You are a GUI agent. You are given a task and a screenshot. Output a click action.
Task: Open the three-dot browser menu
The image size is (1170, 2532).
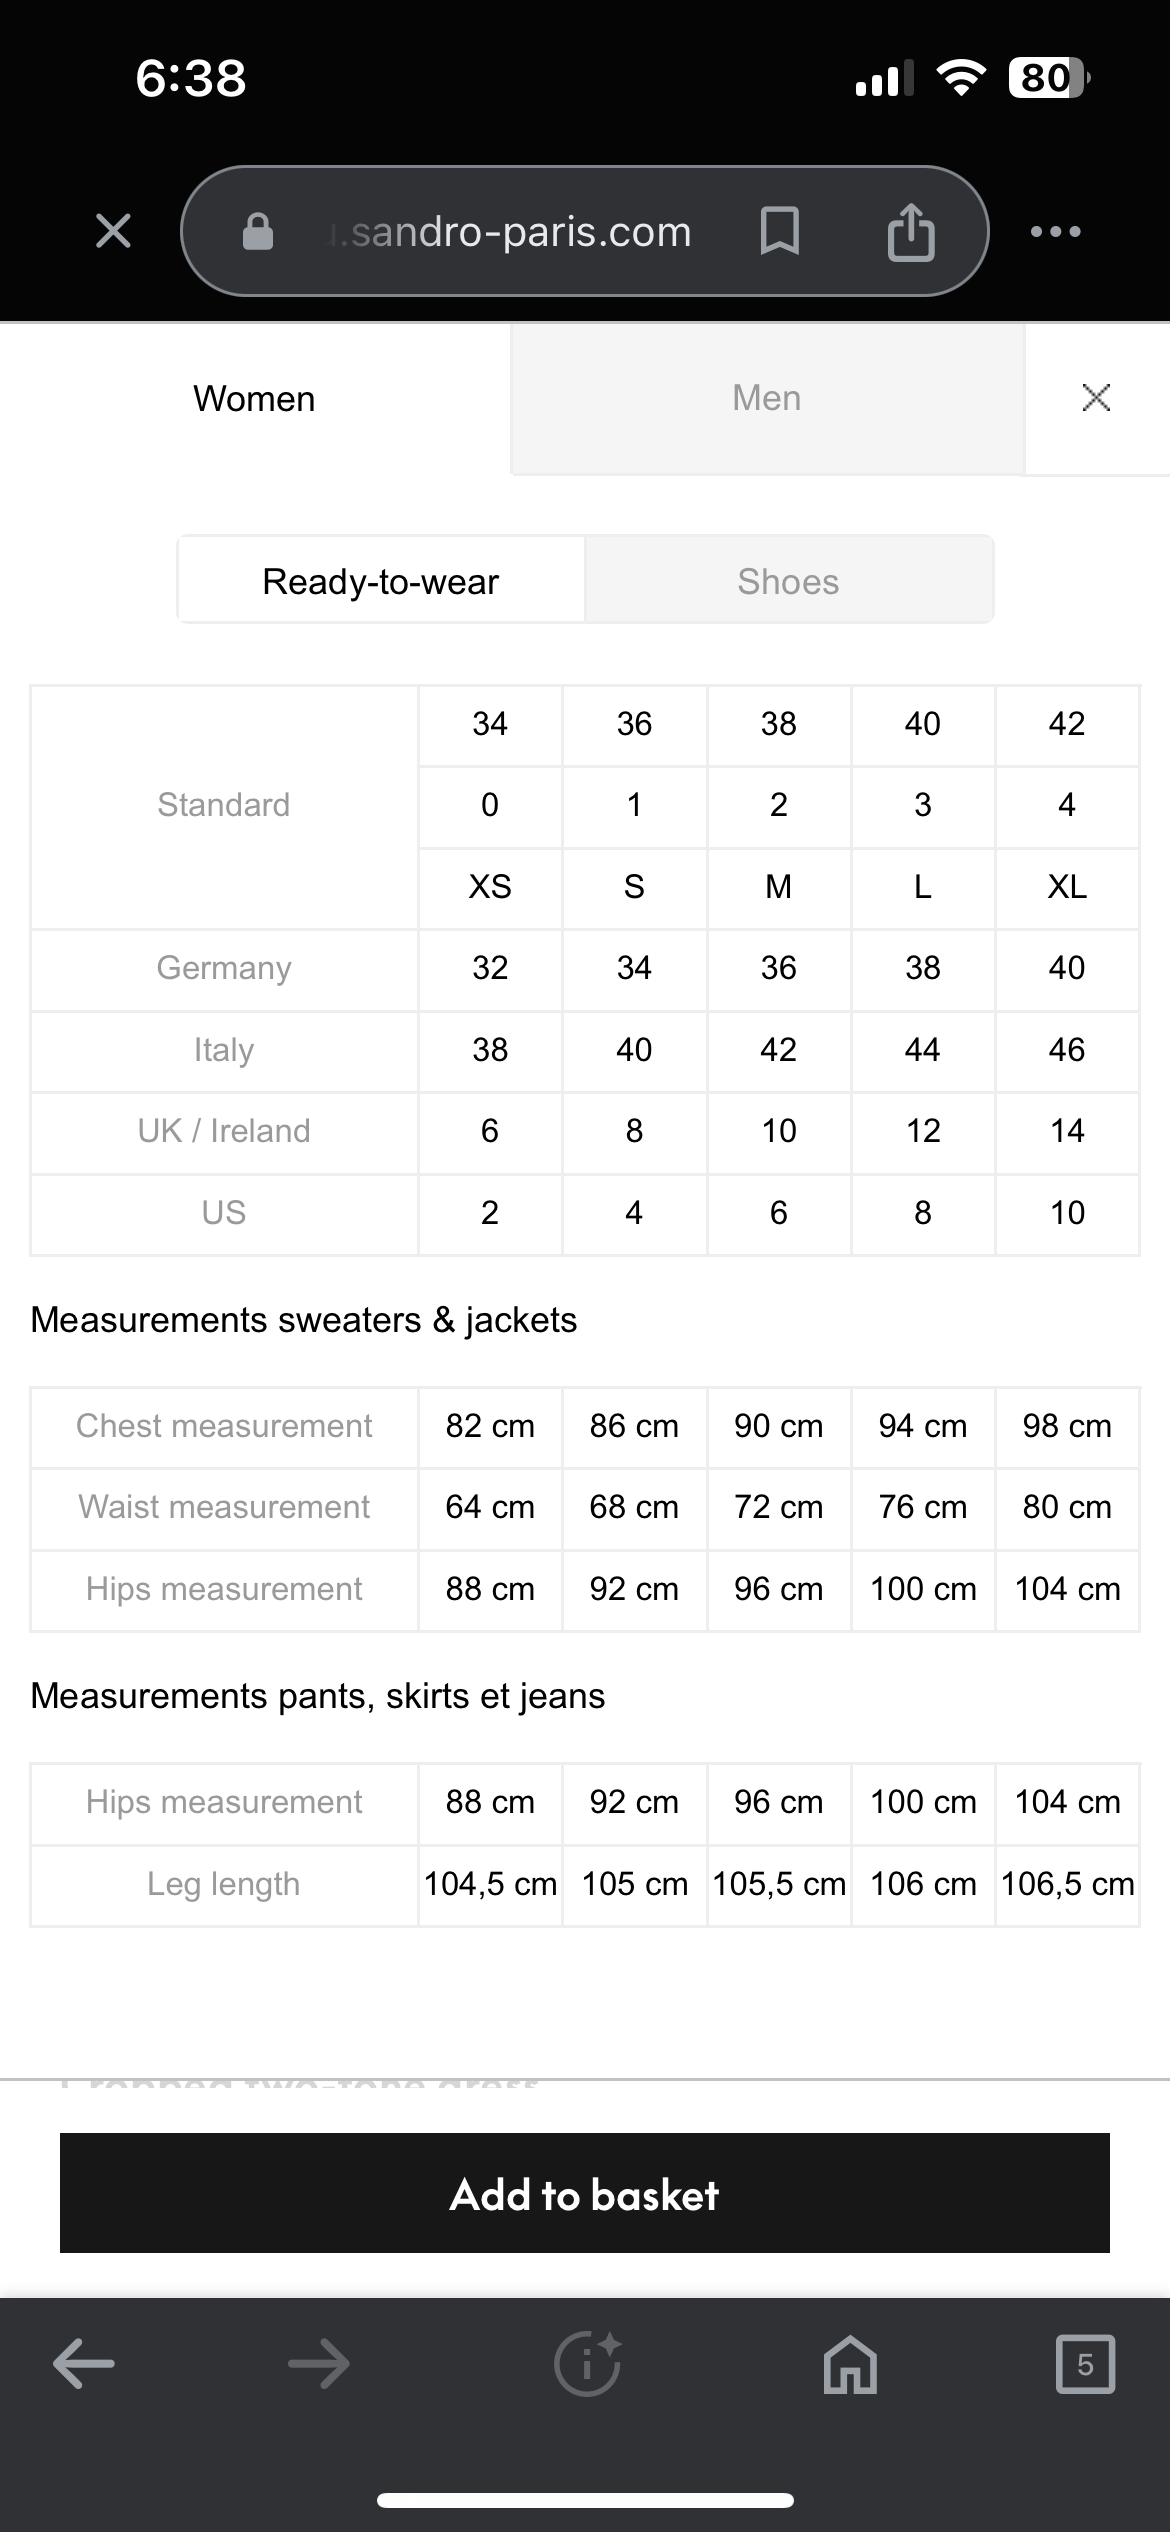(1055, 231)
